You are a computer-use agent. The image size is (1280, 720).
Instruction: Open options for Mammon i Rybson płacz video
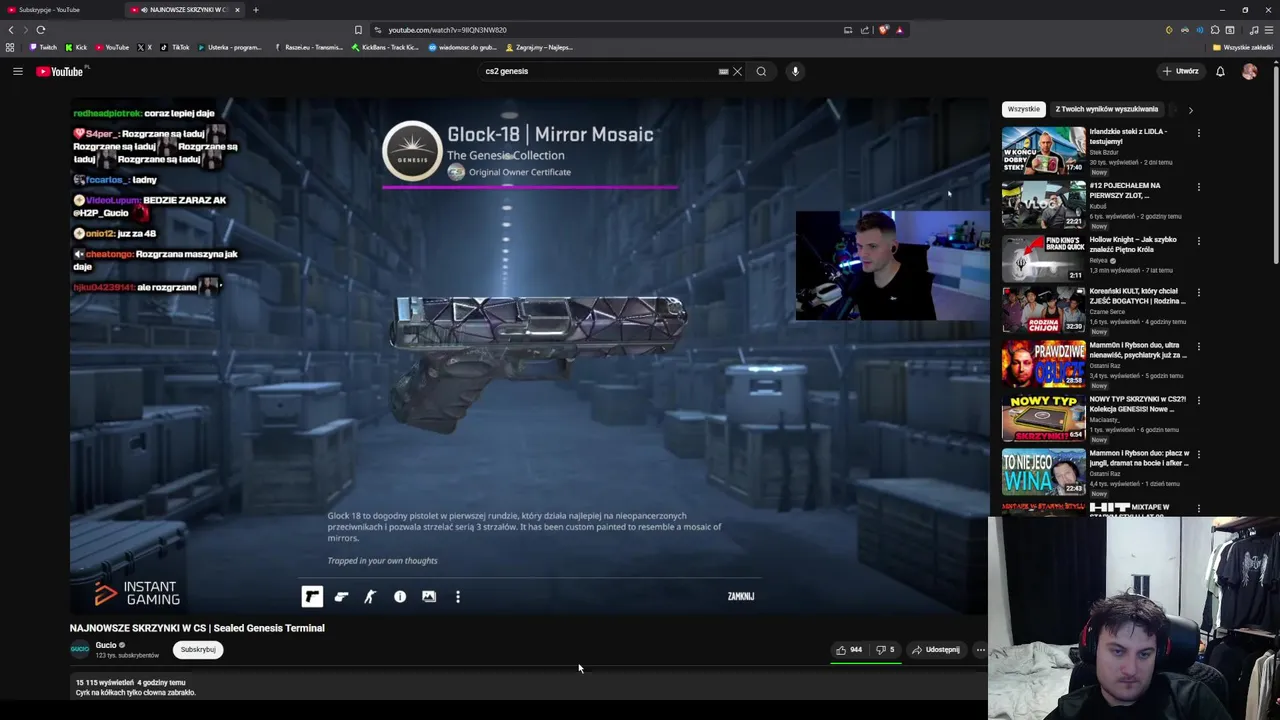1198,454
